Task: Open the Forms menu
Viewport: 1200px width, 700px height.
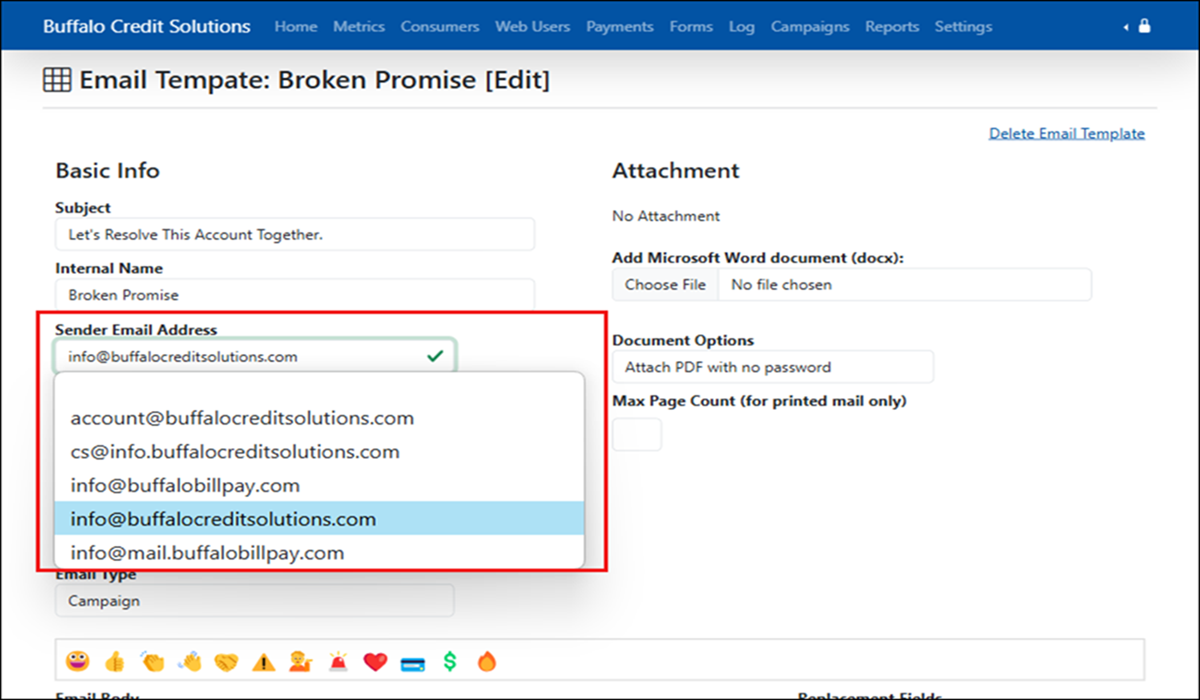Action: [691, 26]
